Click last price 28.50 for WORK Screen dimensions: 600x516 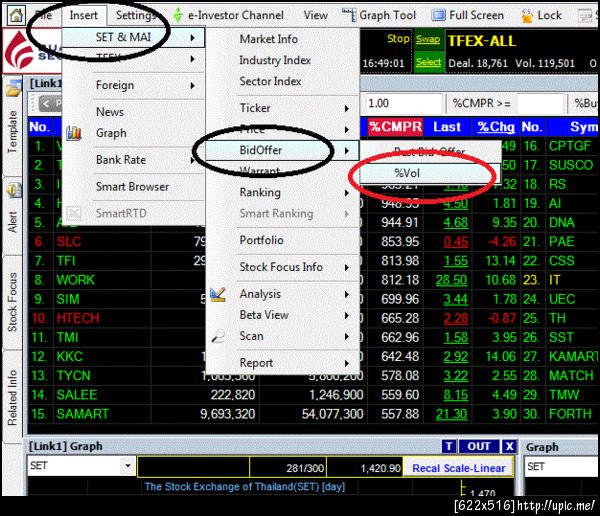tap(452, 280)
